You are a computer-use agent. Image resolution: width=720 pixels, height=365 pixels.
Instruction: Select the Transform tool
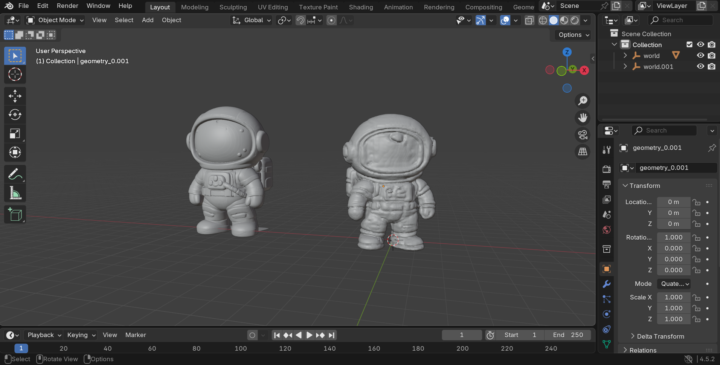pos(15,152)
